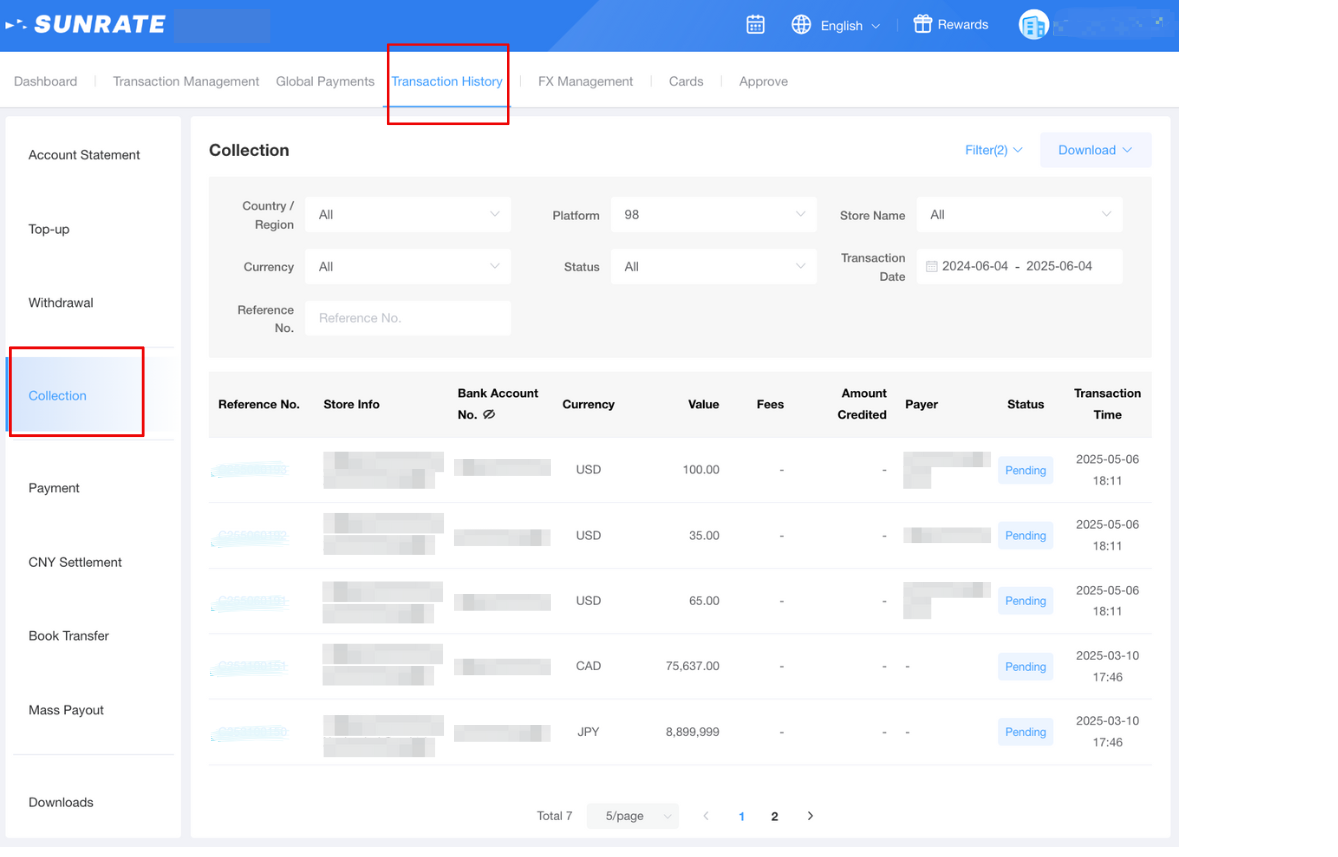Screen dimensions: 1338x857
Task: Open Rewards gift icon
Action: point(922,24)
